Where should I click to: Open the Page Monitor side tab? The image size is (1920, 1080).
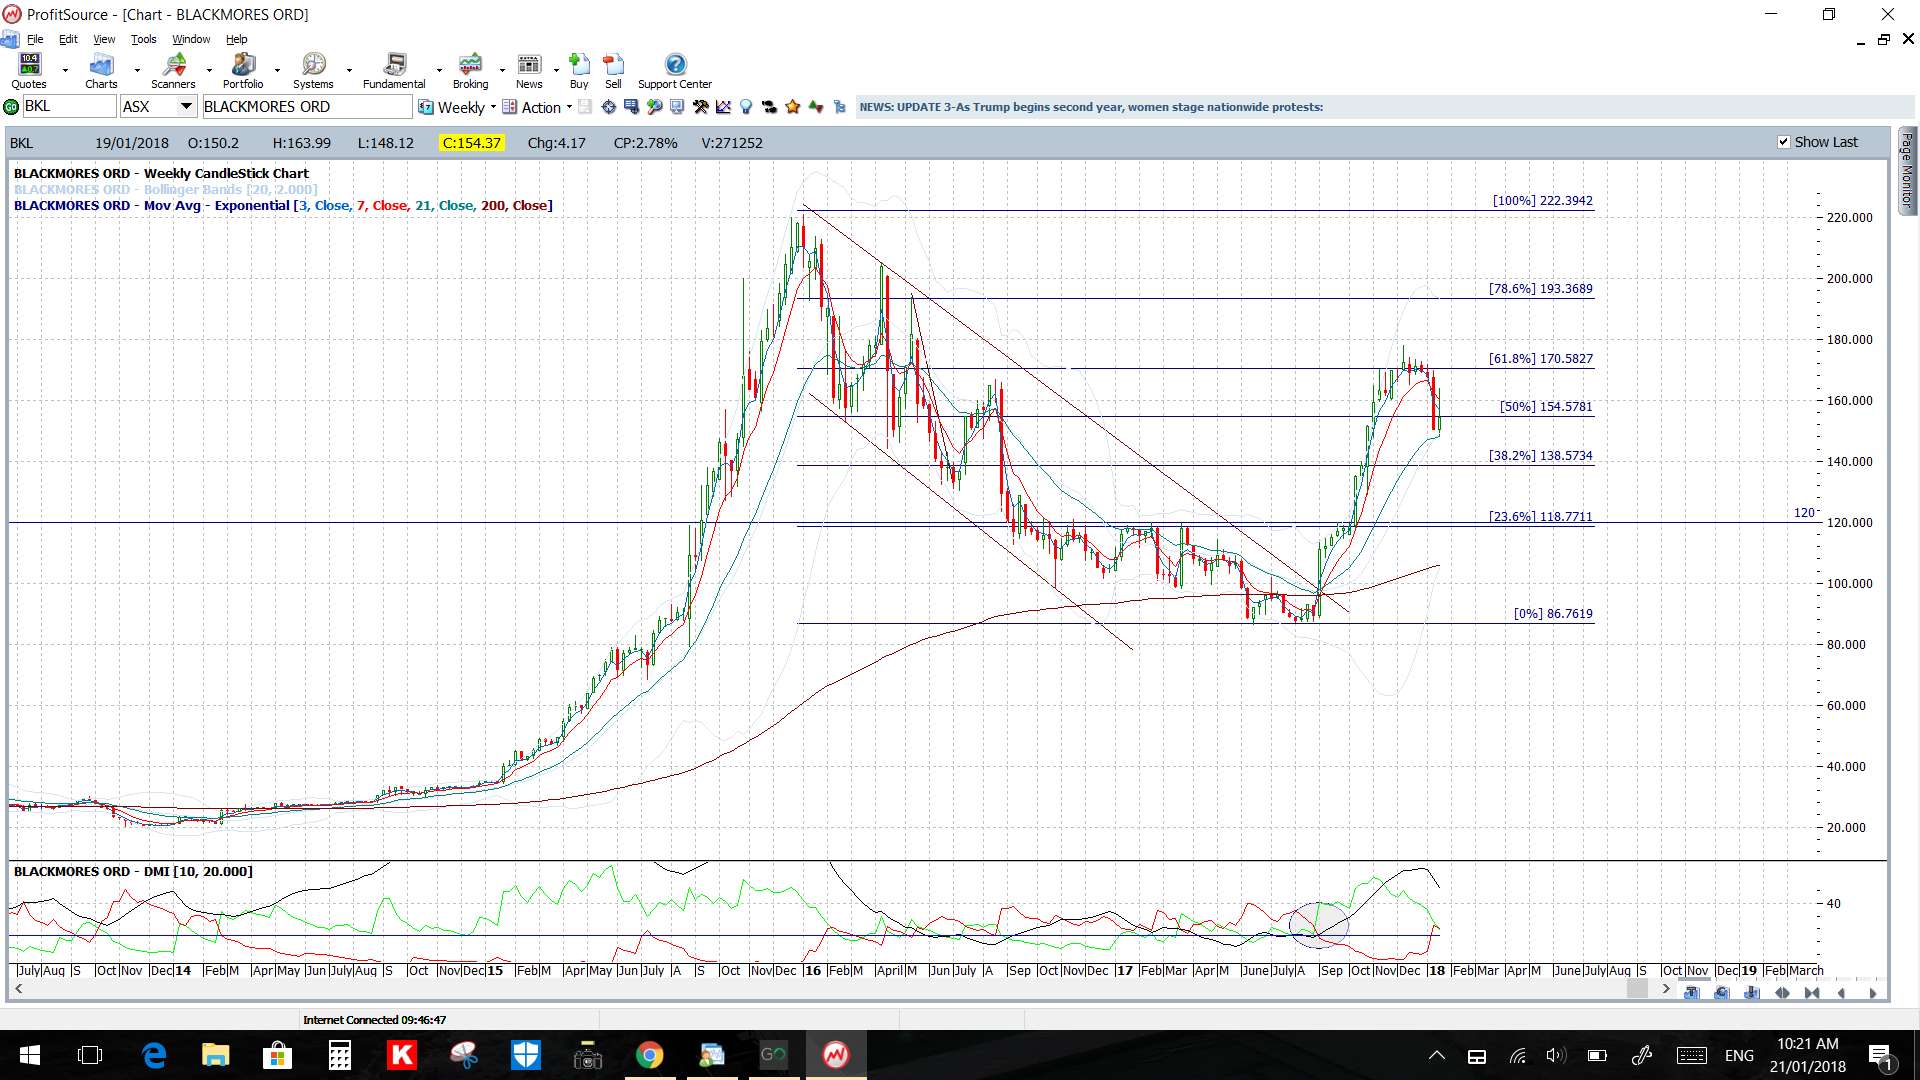tap(1907, 170)
